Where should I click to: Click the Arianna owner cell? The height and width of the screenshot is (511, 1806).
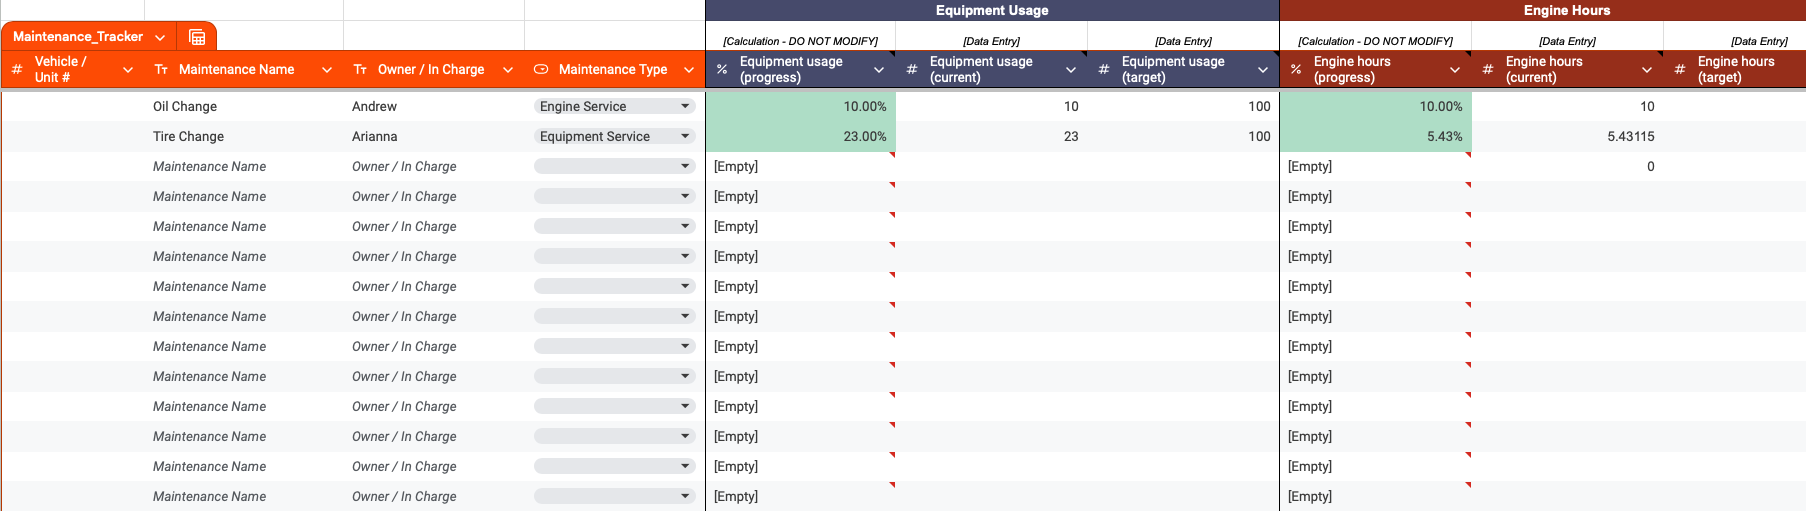[x=375, y=136]
